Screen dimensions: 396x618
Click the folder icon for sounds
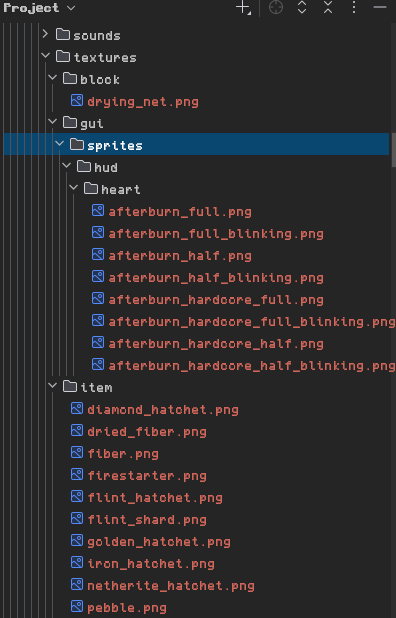pos(63,35)
